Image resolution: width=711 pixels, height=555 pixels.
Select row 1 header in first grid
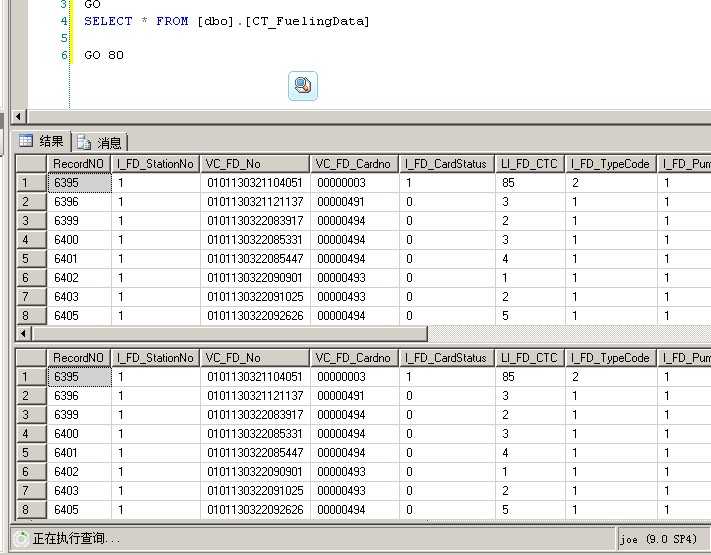pyautogui.click(x=31, y=183)
